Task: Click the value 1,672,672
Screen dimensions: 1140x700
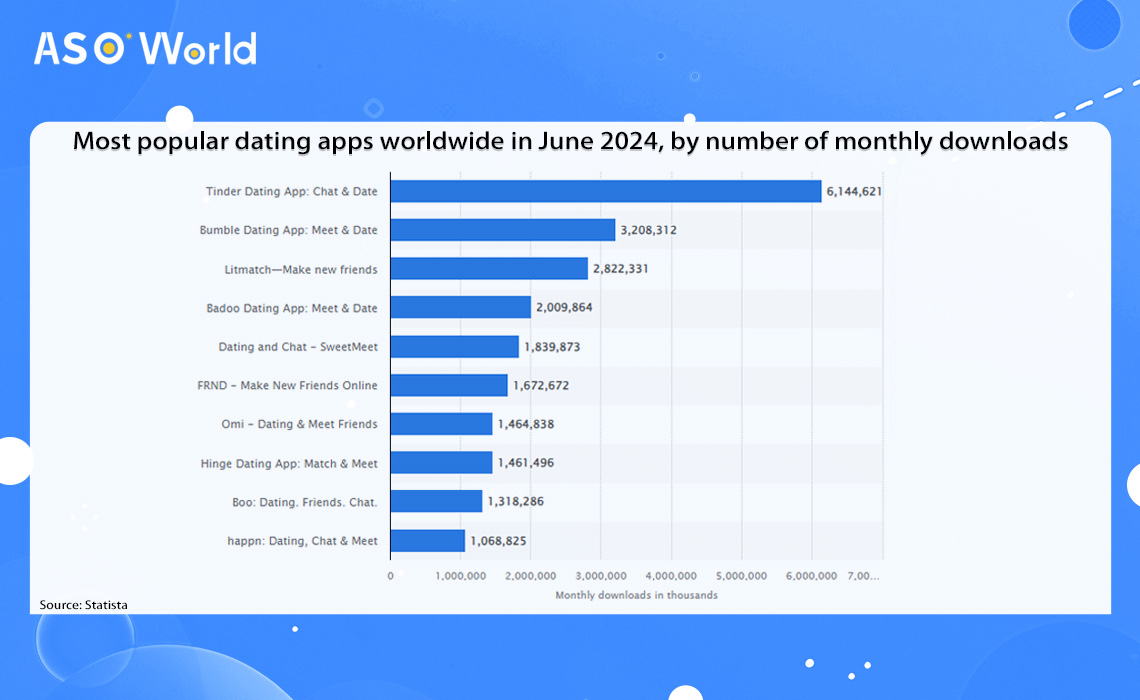Action: click(541, 385)
